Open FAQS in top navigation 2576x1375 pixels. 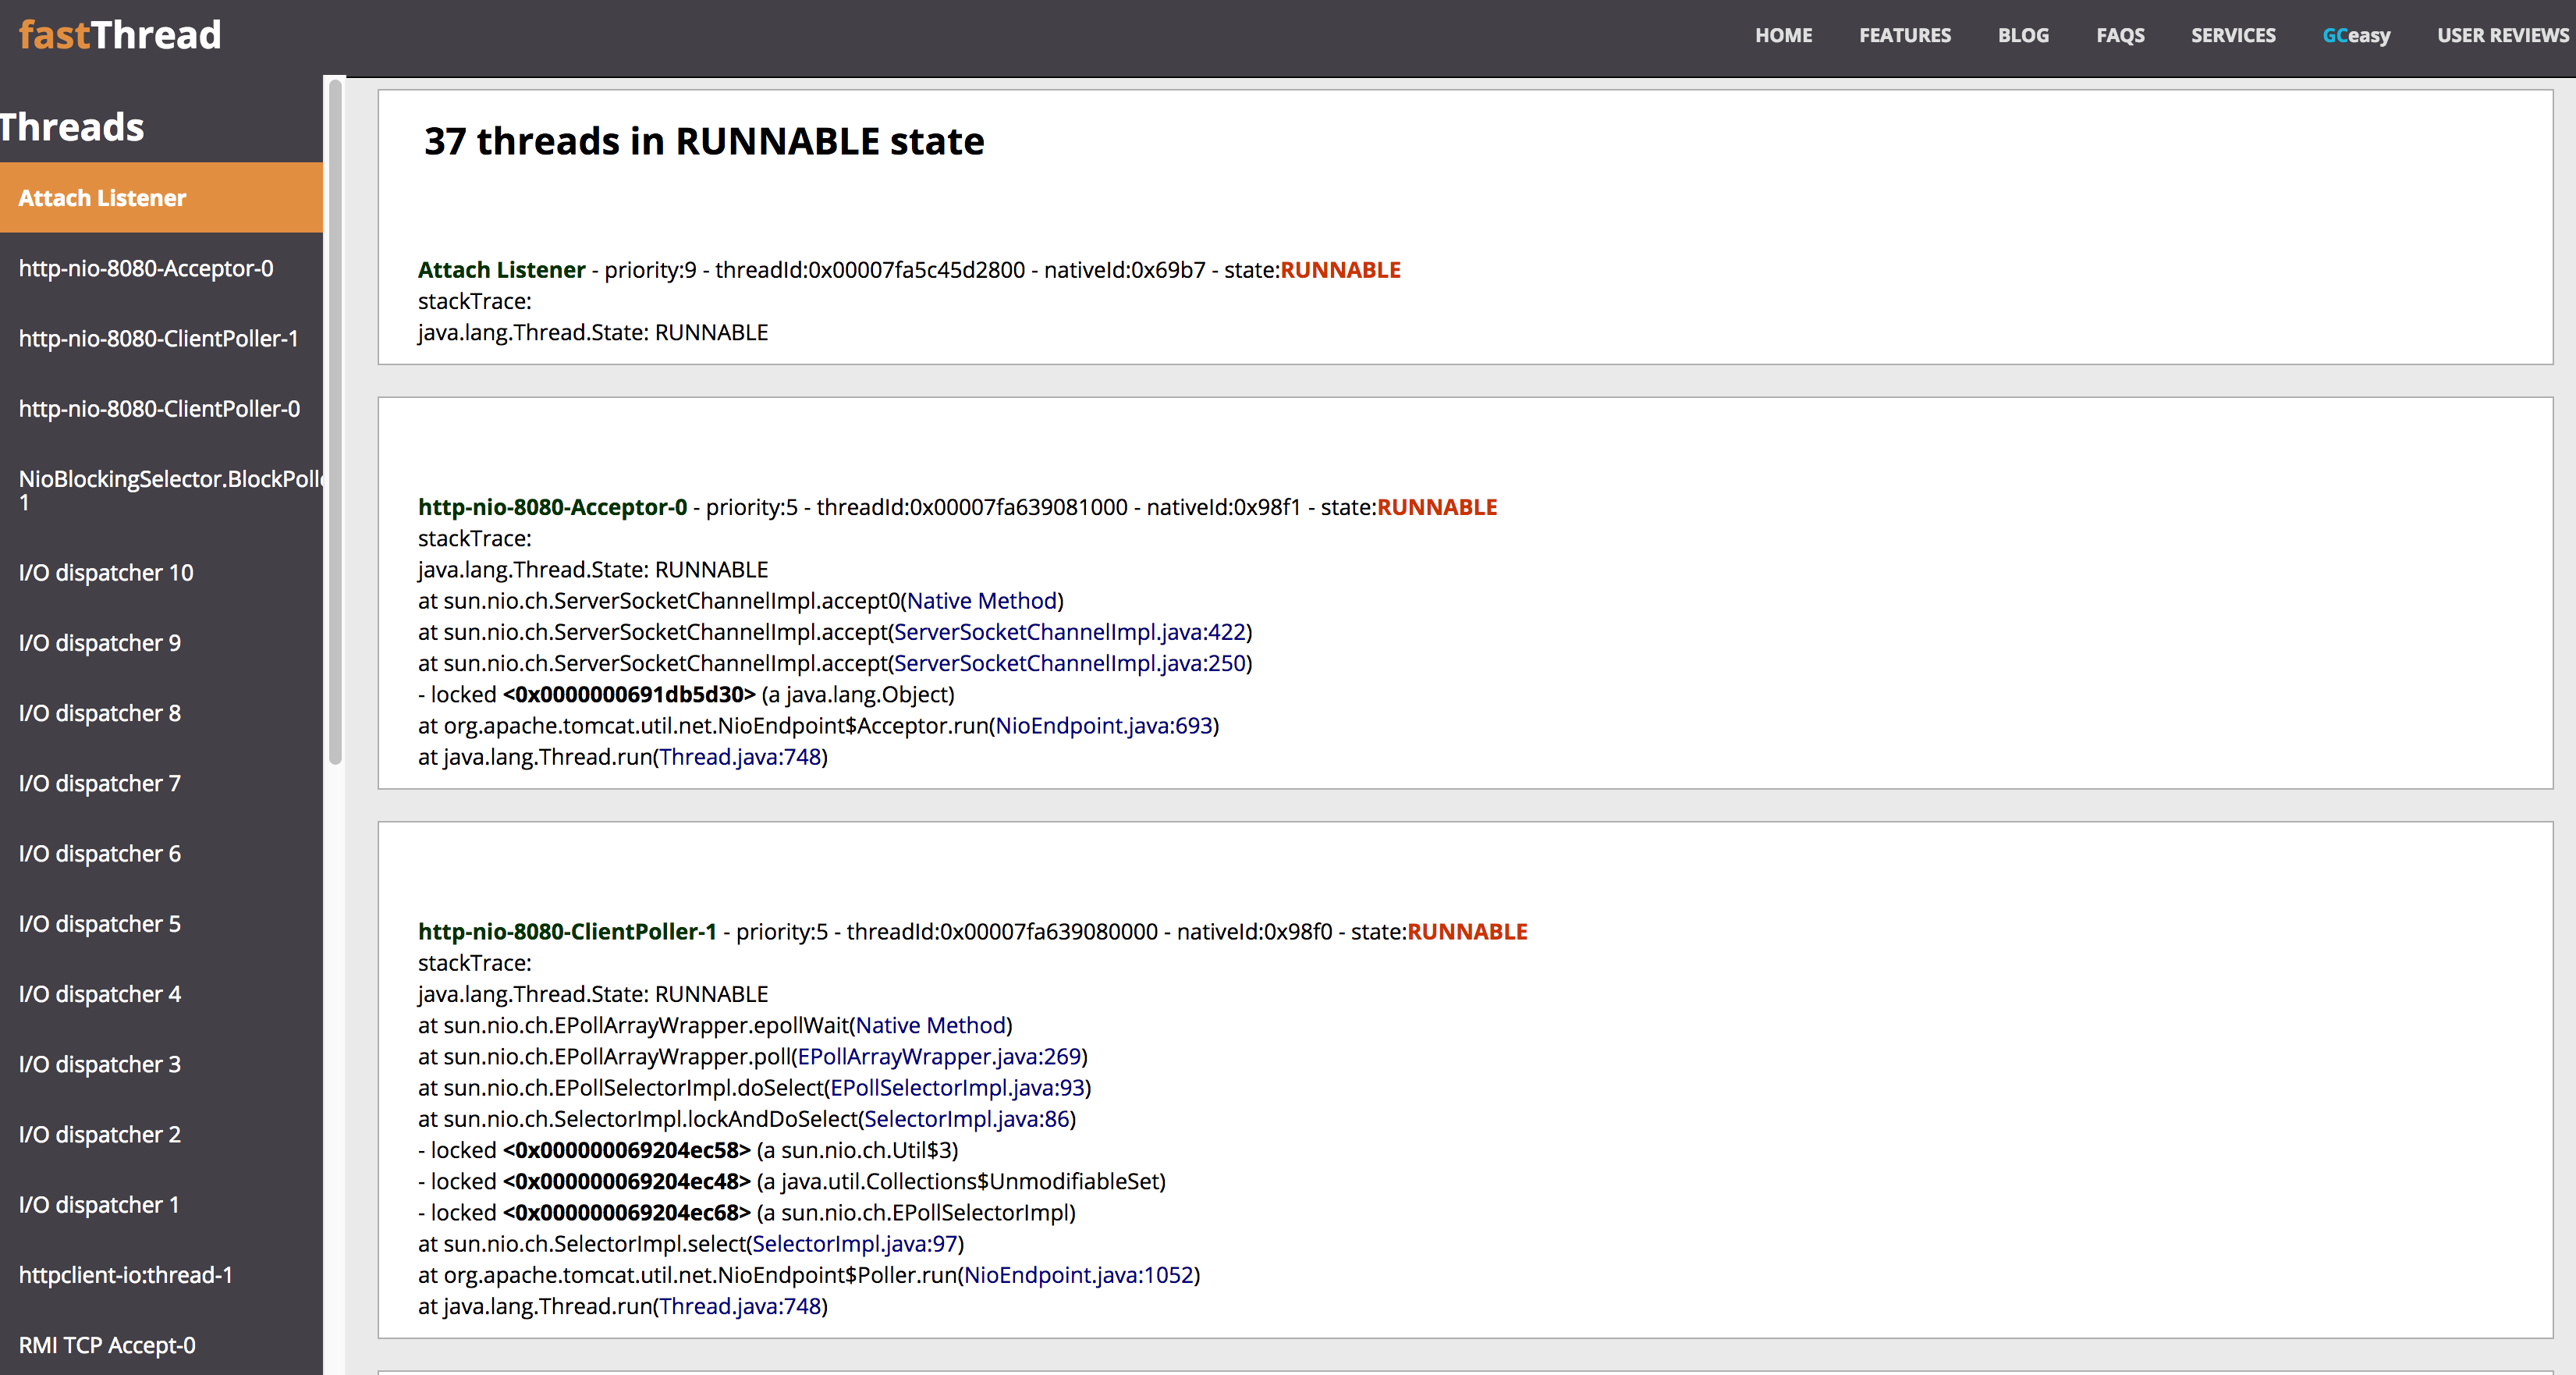point(2120,35)
